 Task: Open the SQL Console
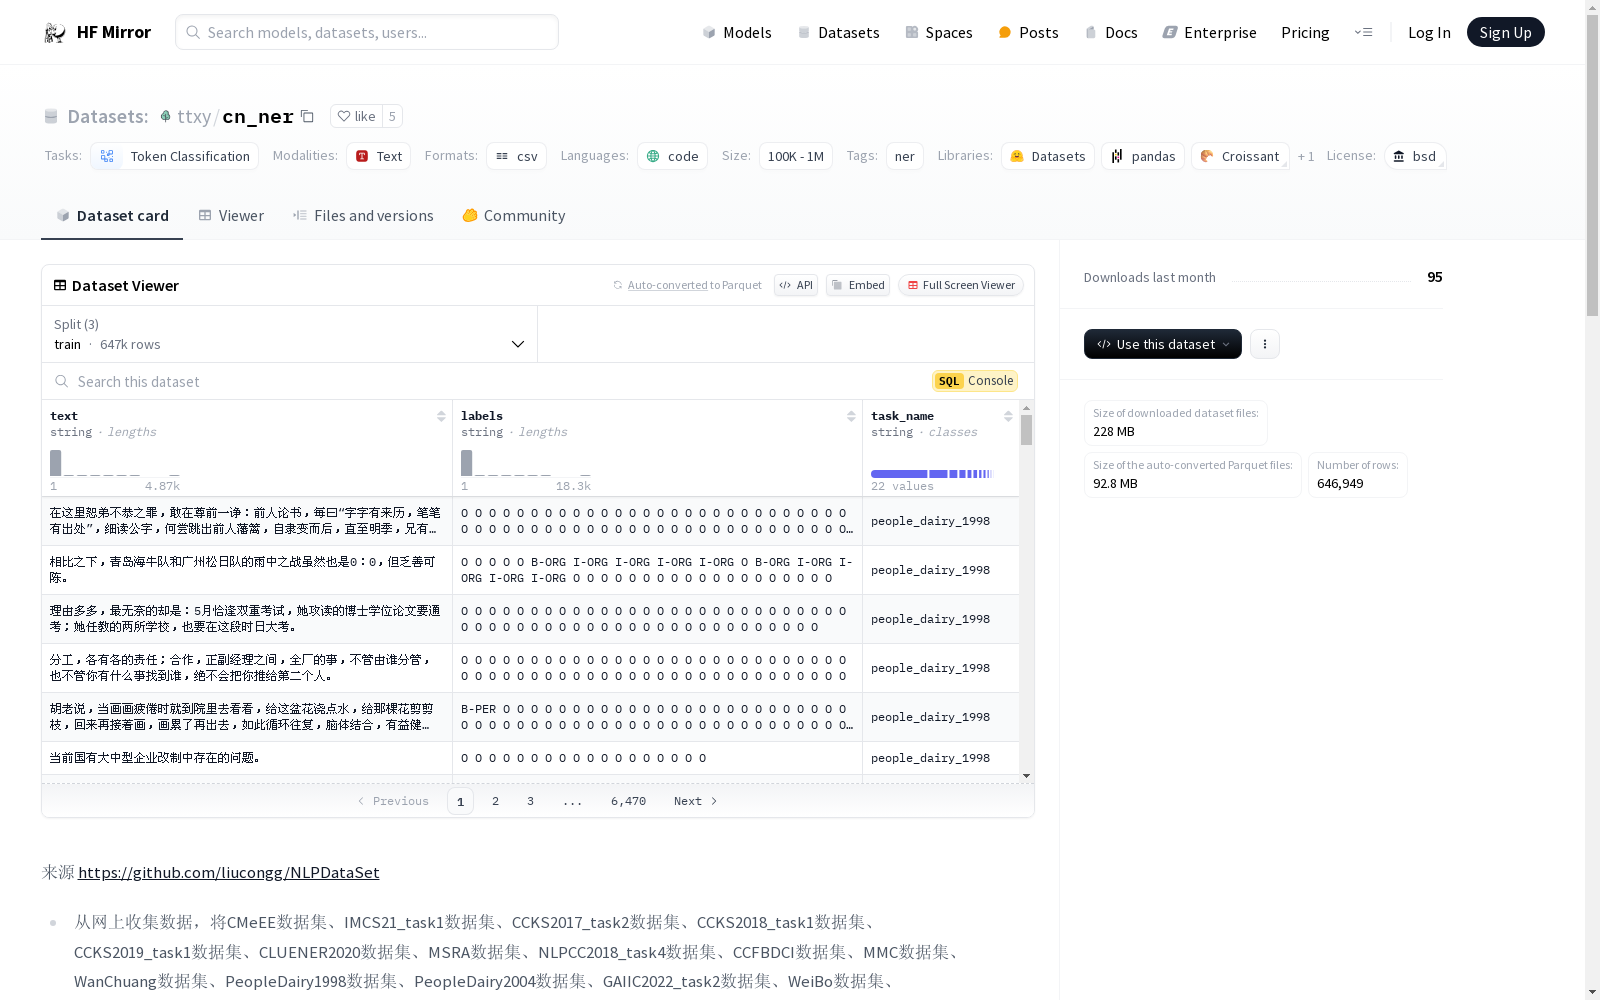975,381
